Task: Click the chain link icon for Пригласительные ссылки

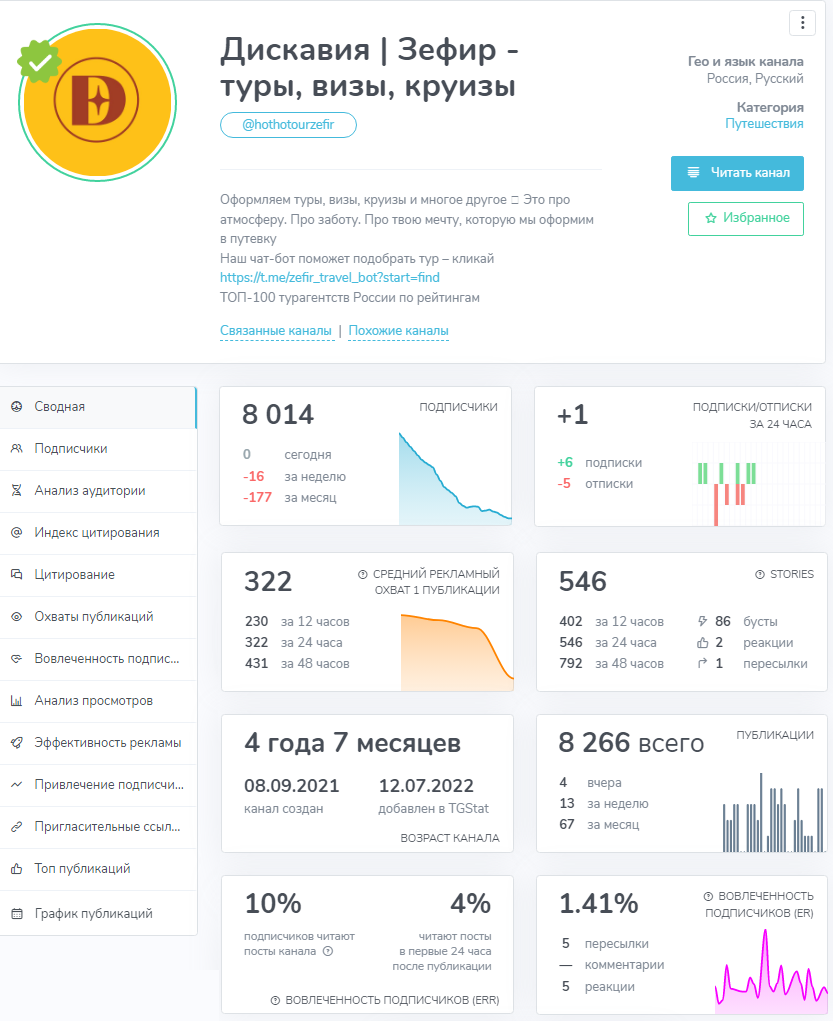Action: coord(16,827)
